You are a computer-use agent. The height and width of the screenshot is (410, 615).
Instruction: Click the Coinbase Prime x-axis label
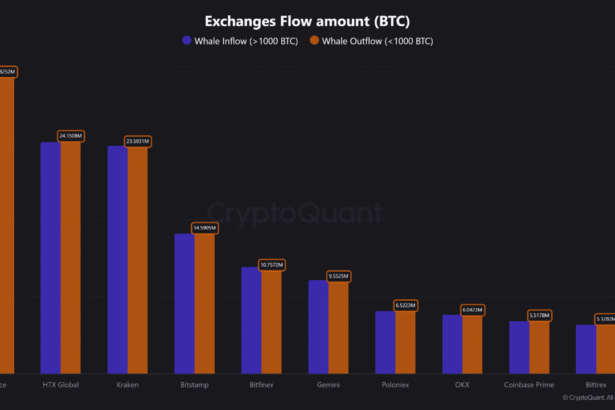pos(529,384)
